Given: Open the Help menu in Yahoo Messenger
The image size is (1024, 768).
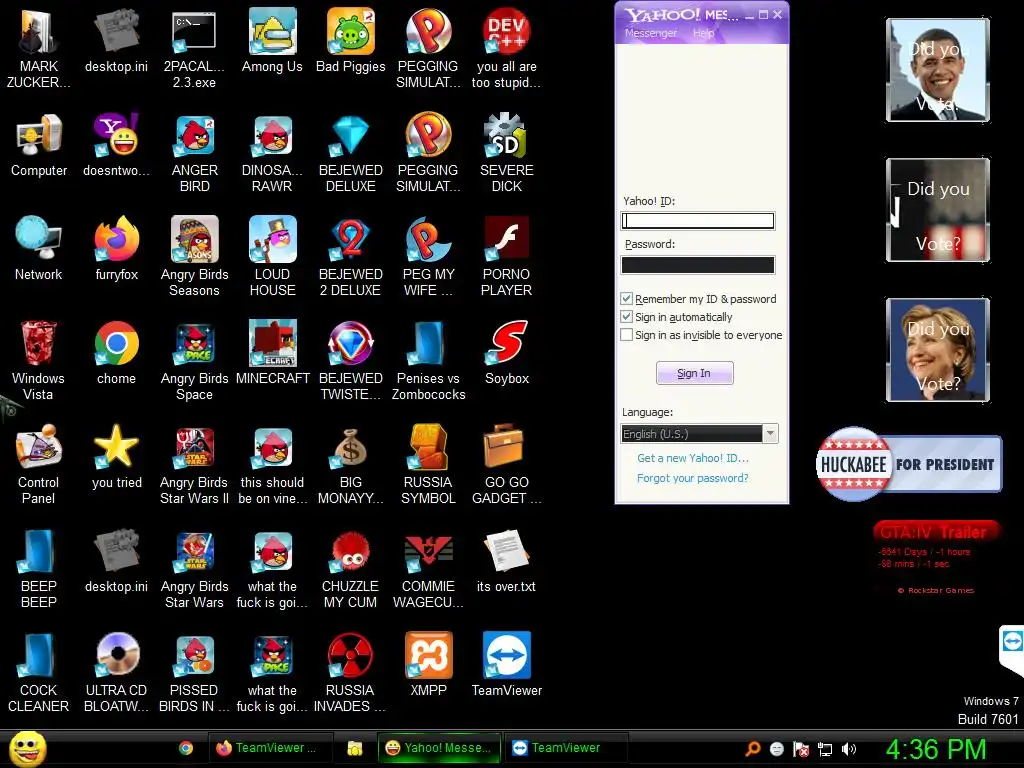Looking at the screenshot, I should tap(703, 33).
